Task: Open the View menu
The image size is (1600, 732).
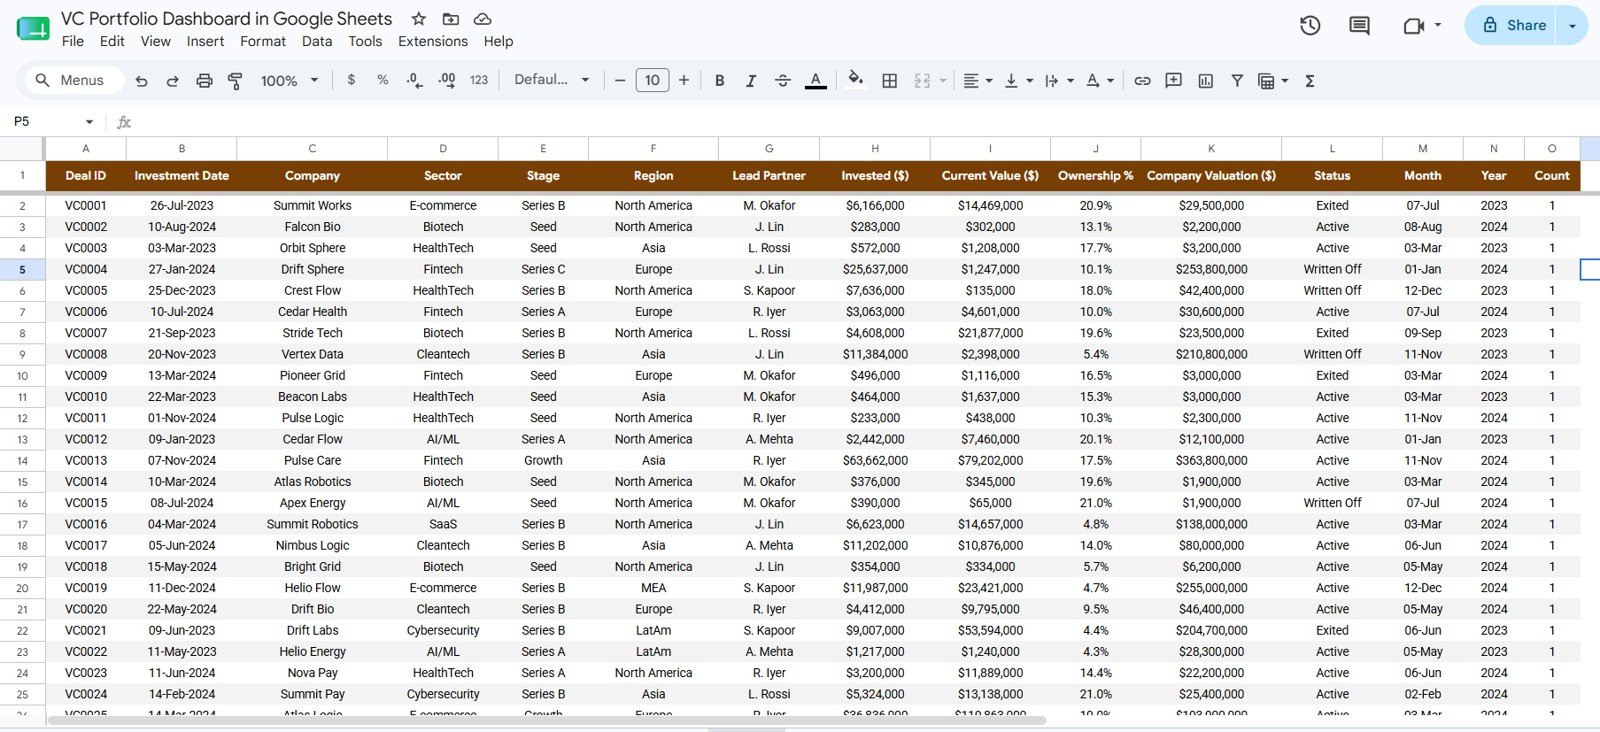Action: coord(155,41)
